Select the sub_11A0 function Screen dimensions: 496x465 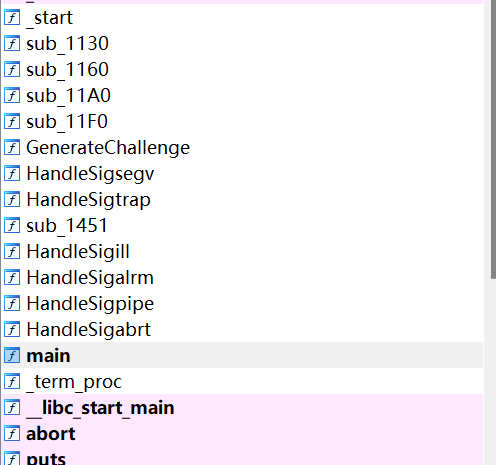(x=243, y=96)
